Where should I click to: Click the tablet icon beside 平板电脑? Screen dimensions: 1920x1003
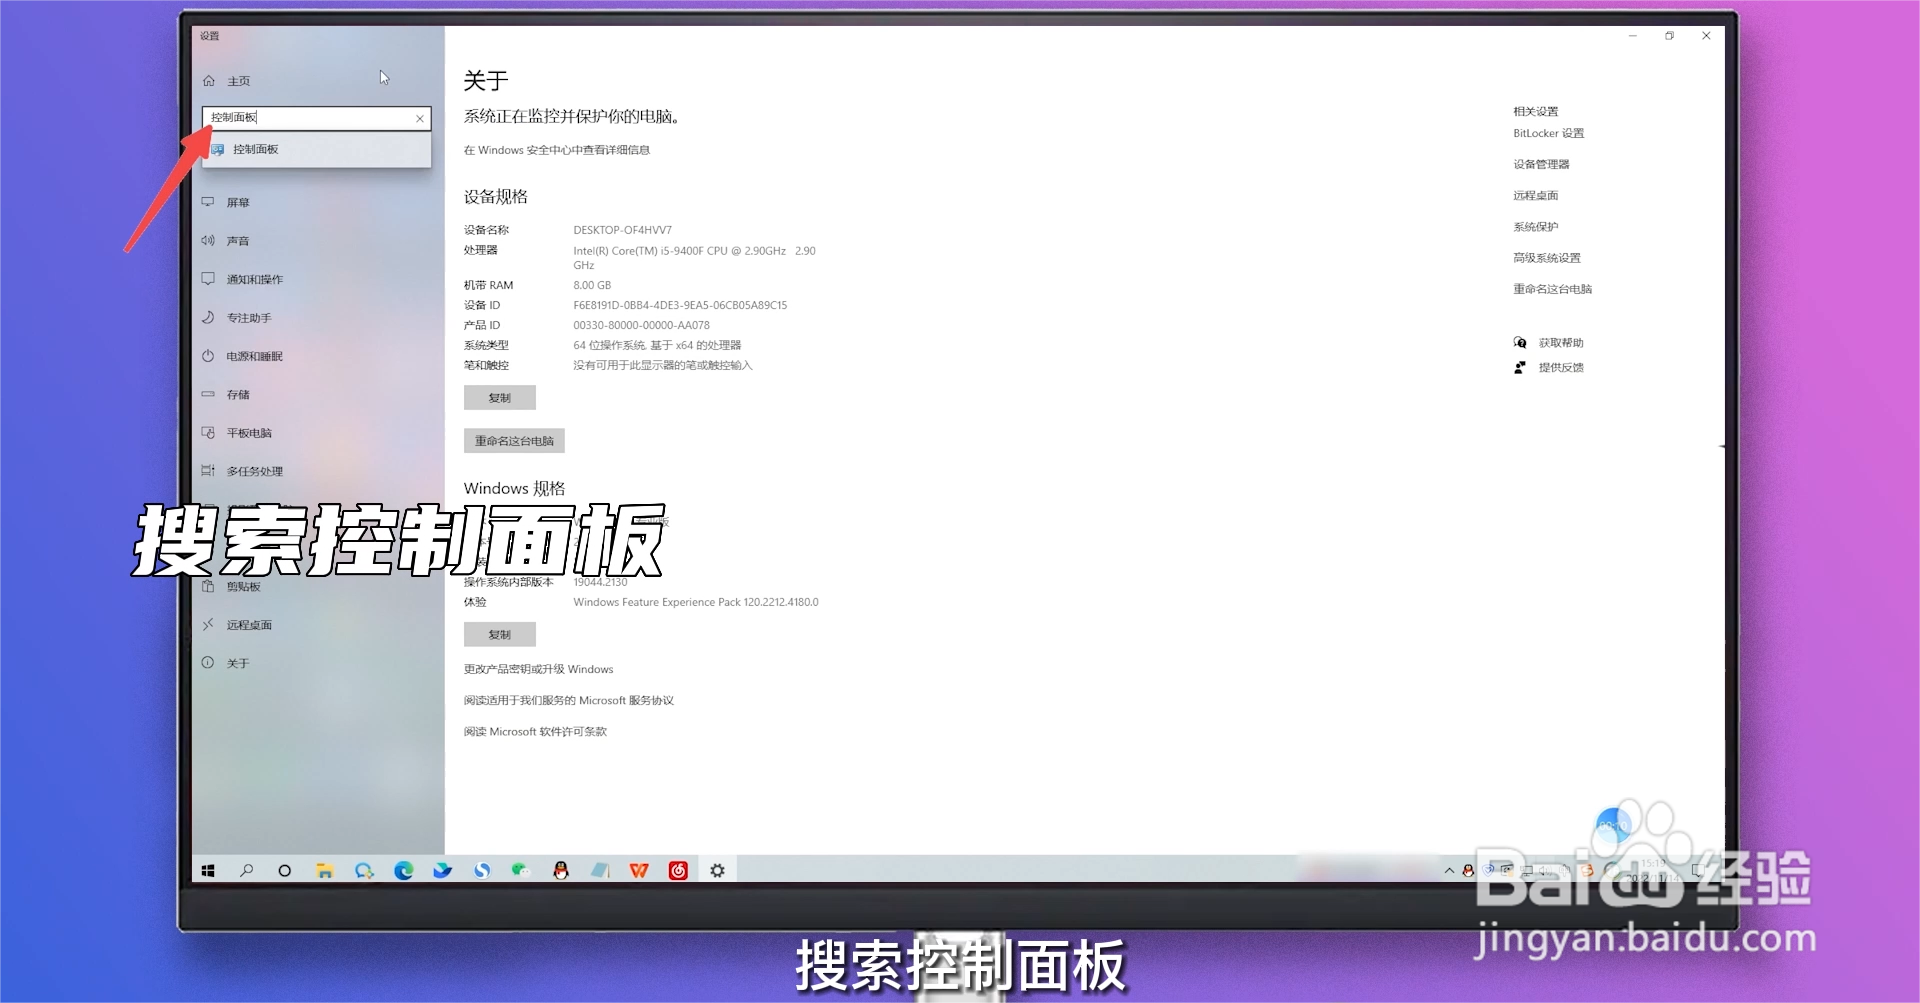208,432
